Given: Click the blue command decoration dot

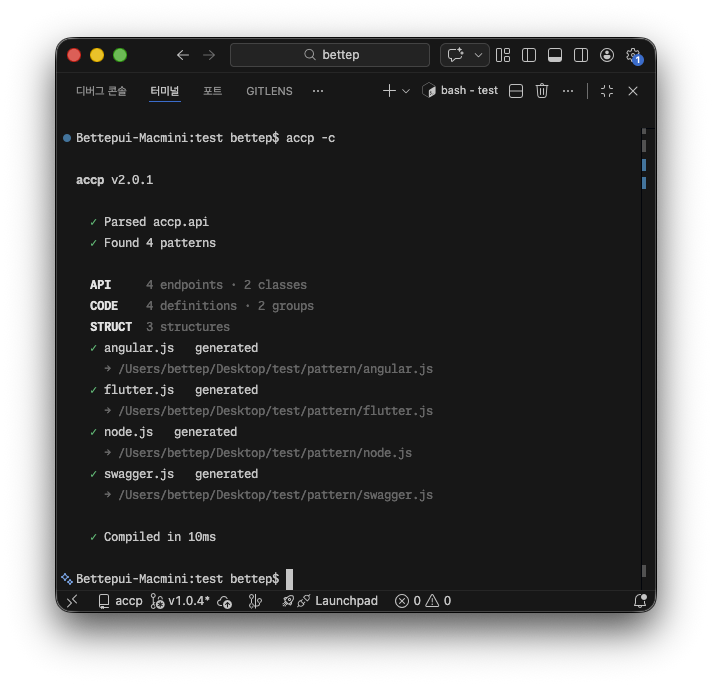Looking at the screenshot, I should (x=67, y=138).
